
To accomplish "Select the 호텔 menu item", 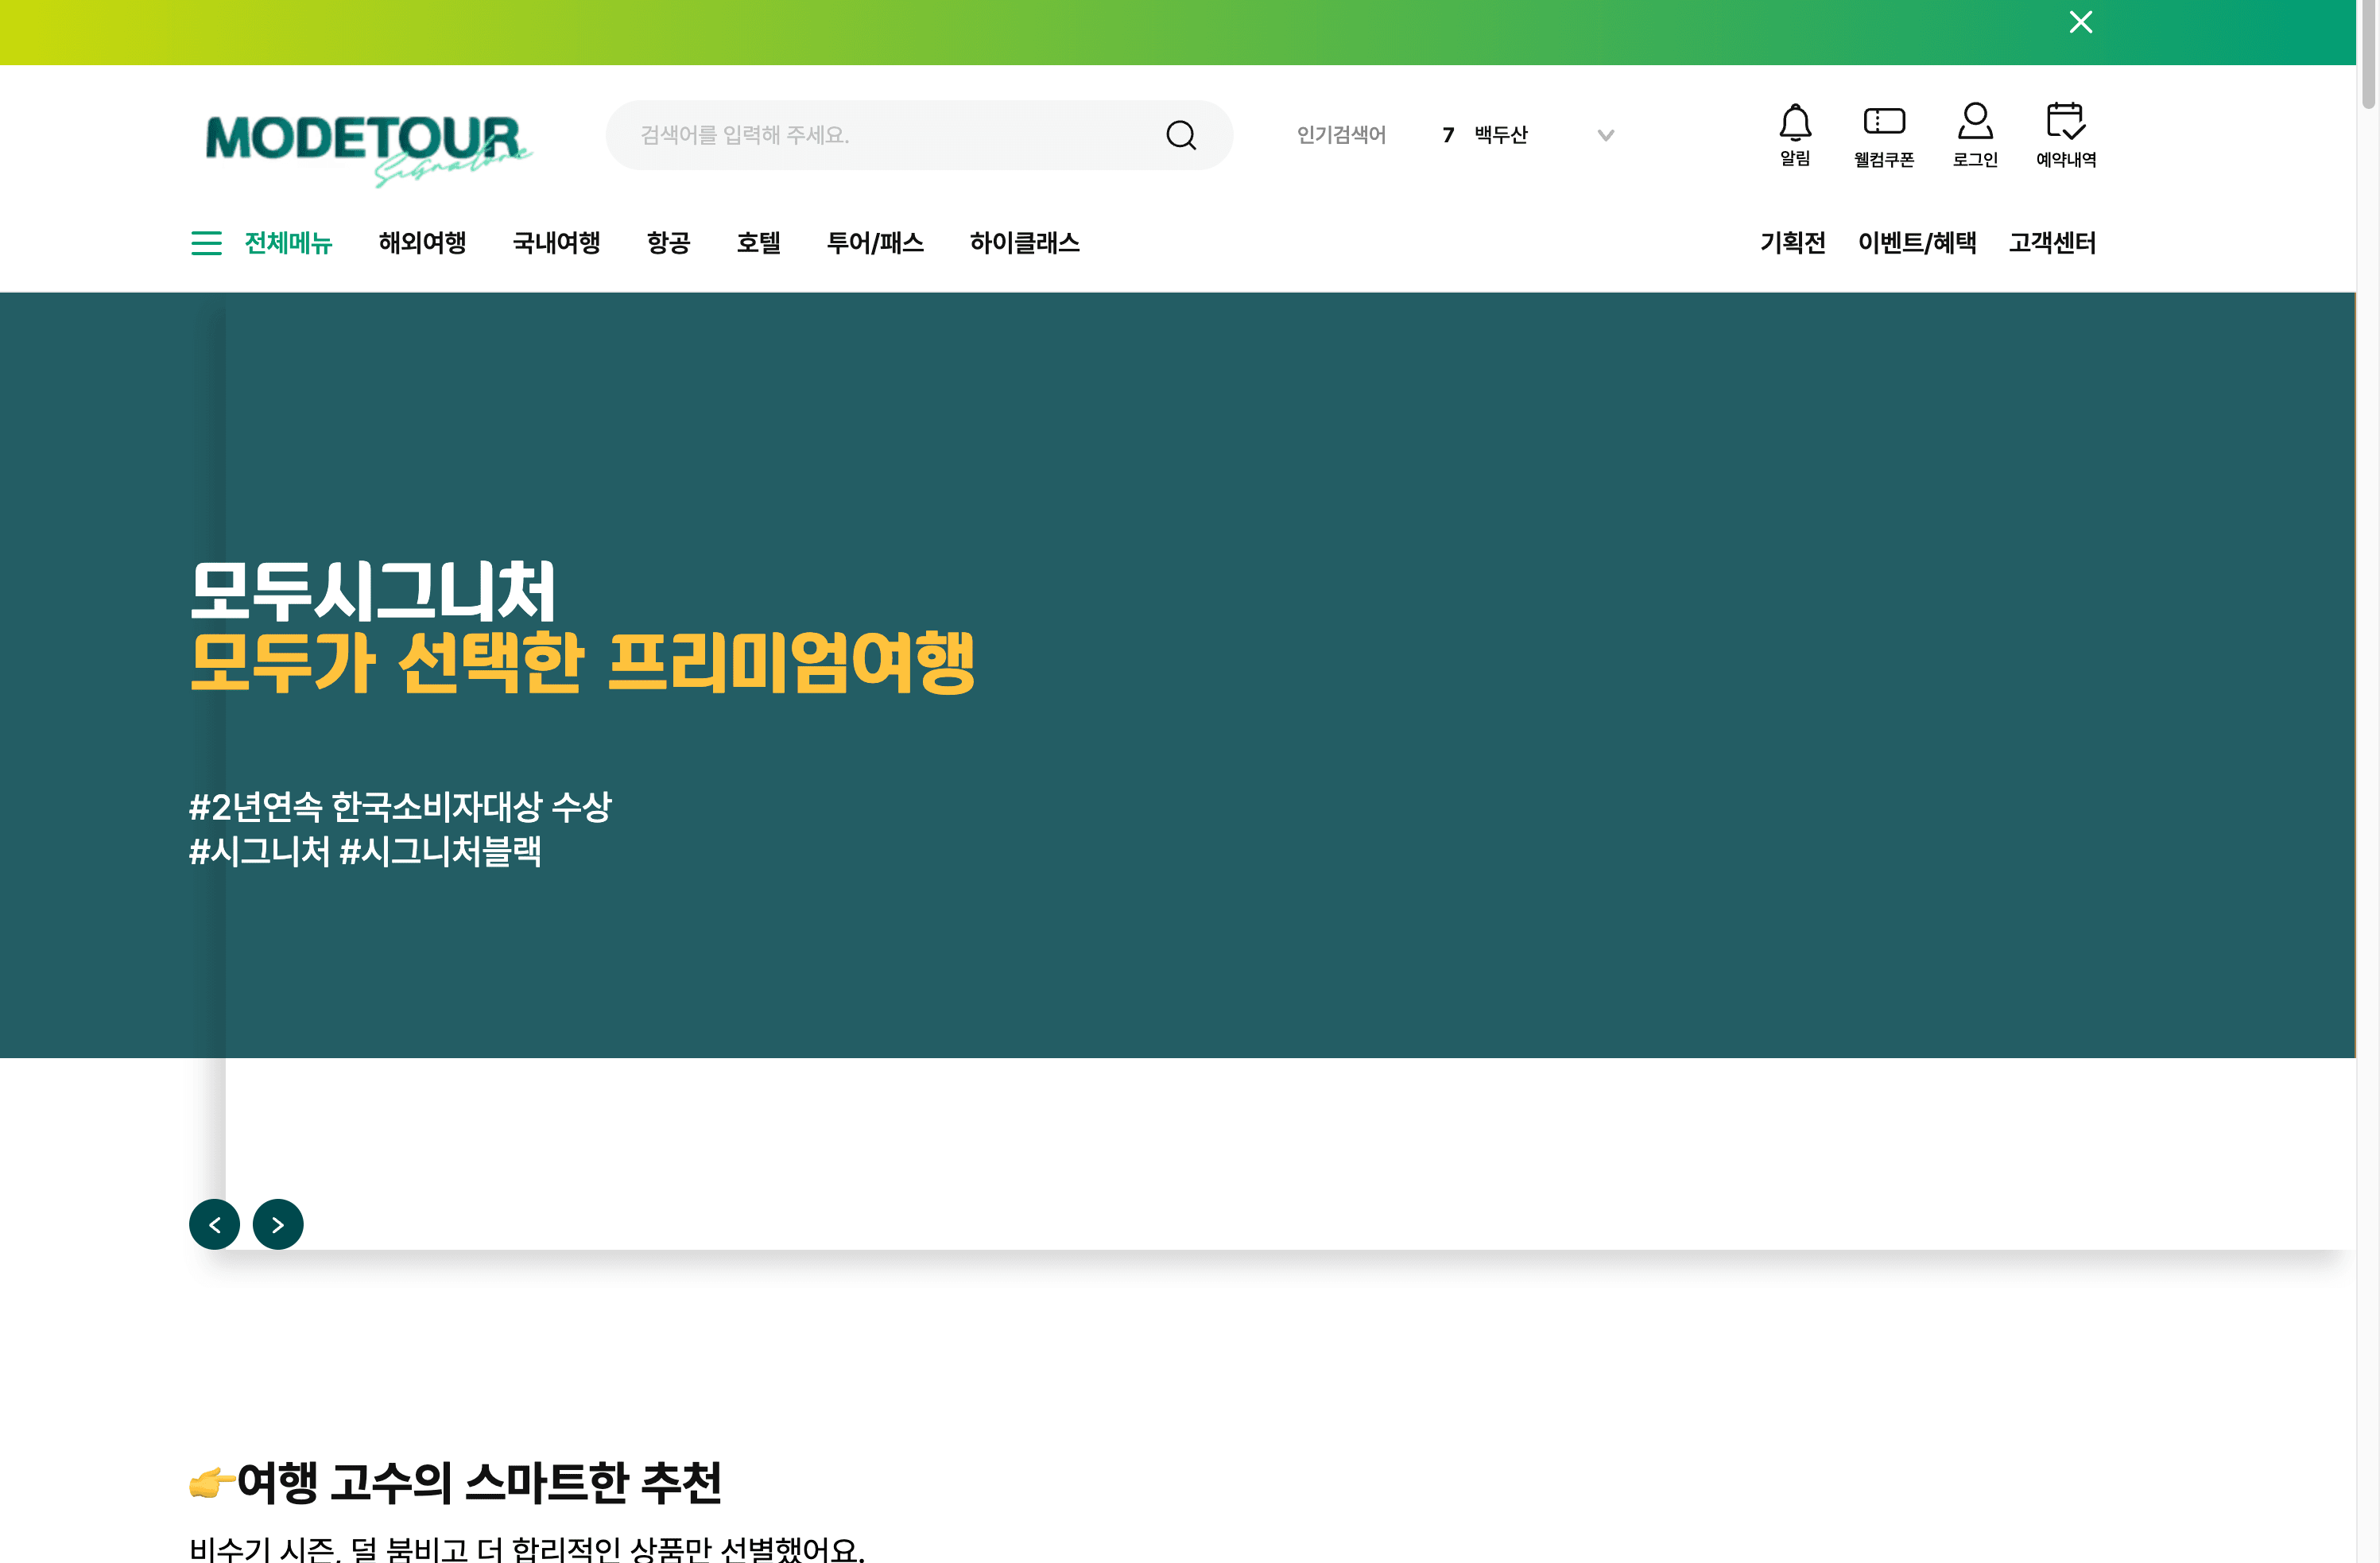I will 758,243.
